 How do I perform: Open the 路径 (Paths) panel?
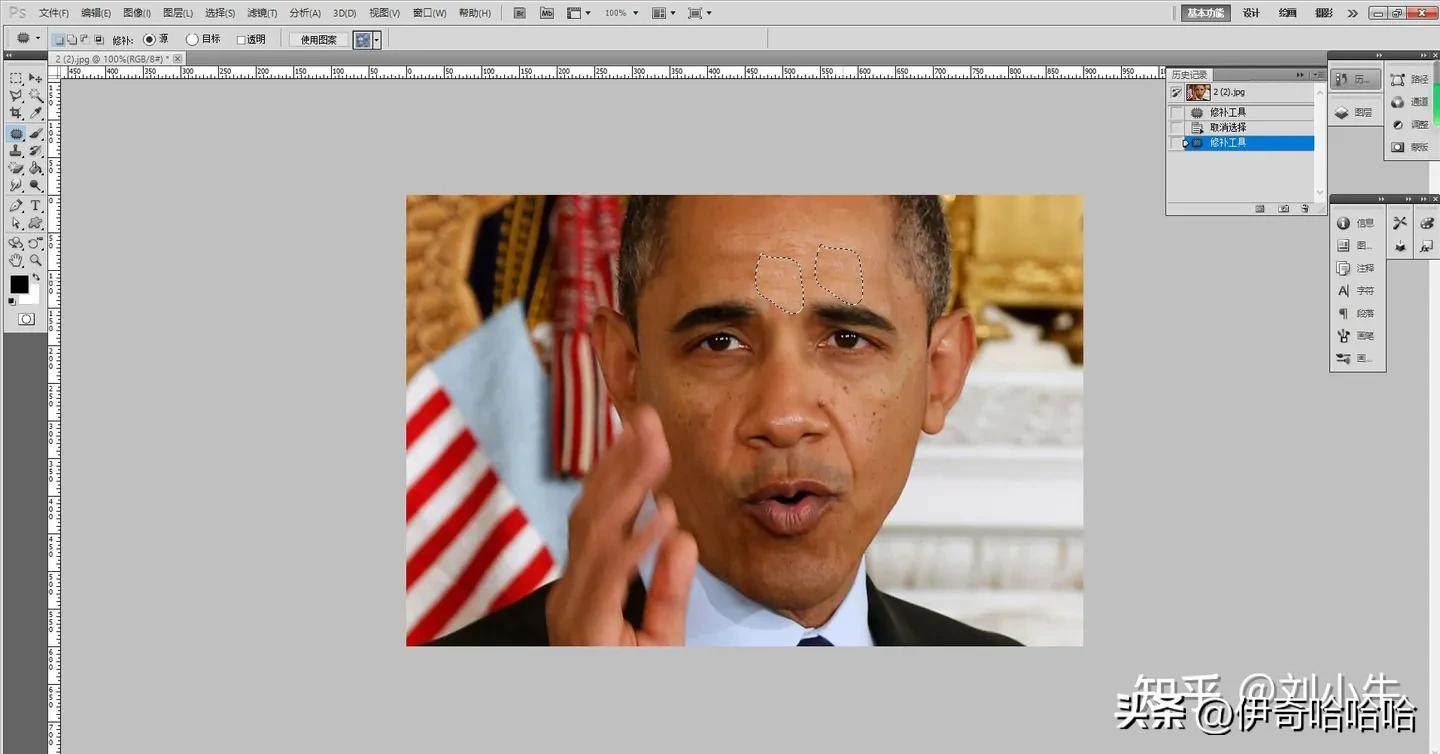[x=1418, y=78]
